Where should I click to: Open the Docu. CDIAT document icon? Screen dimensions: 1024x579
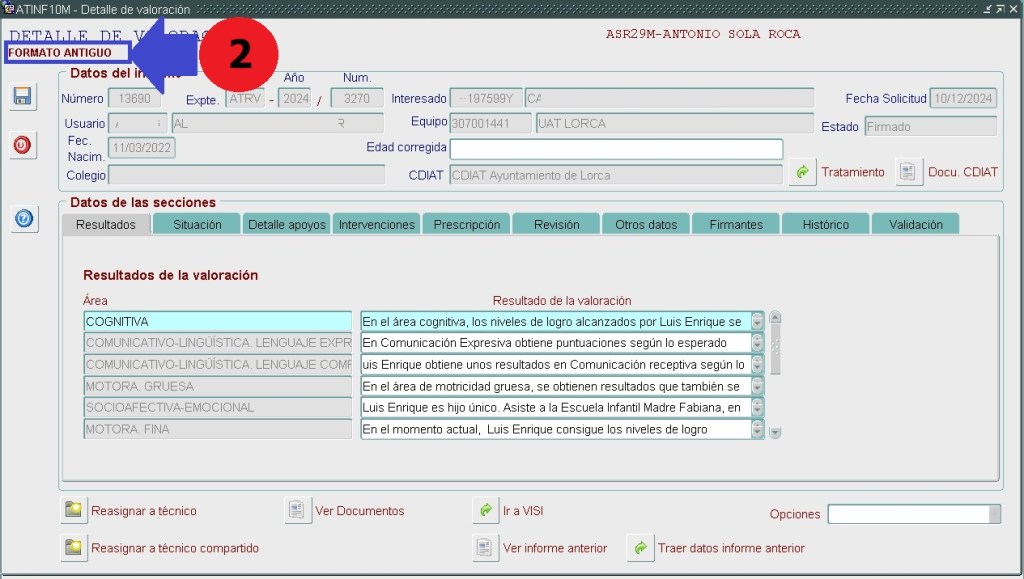pyautogui.click(x=908, y=172)
